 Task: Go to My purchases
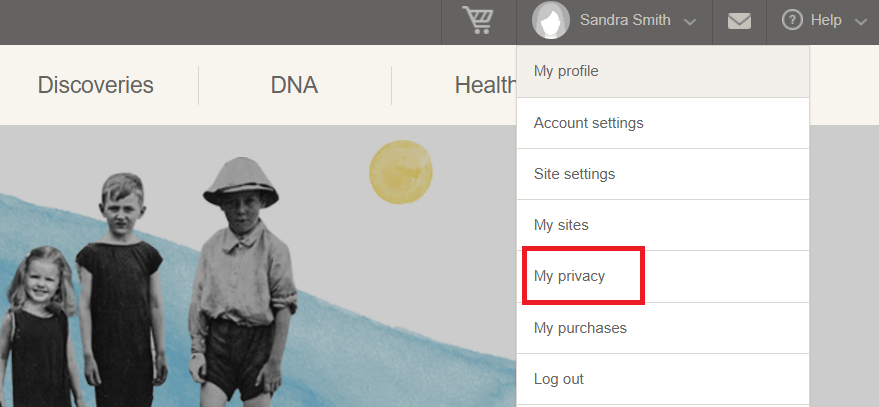pos(663,328)
